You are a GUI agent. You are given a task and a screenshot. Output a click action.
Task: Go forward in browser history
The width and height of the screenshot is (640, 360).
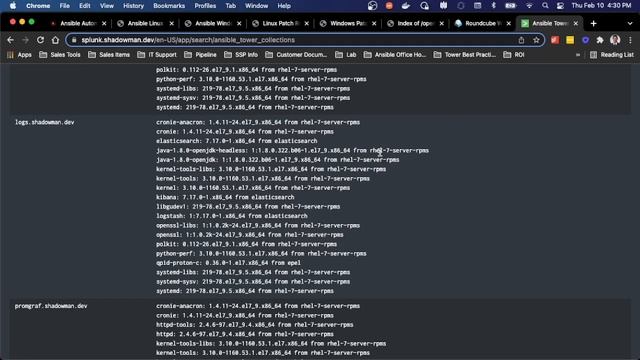[x=25, y=40]
